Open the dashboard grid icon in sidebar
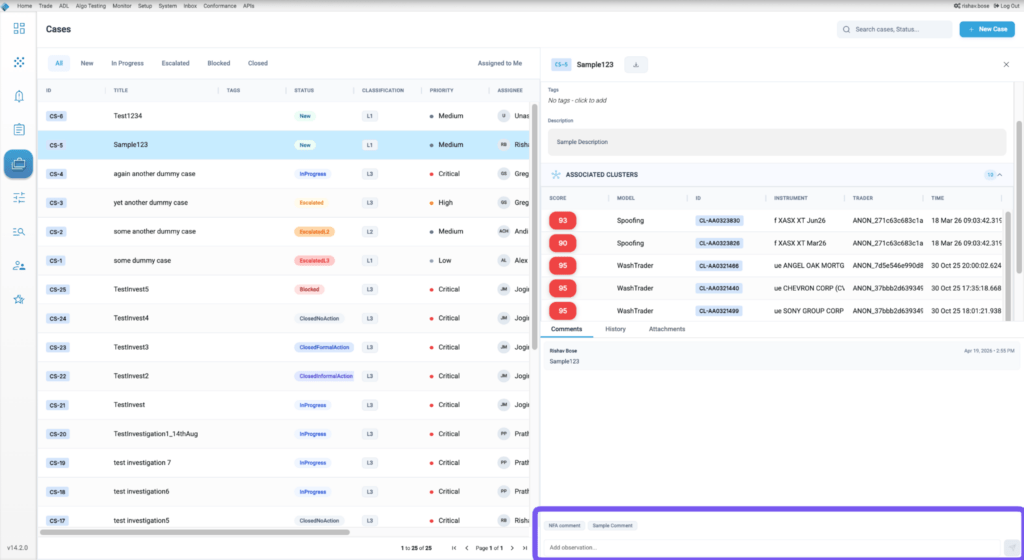This screenshot has width=1024, height=560. pyautogui.click(x=19, y=29)
